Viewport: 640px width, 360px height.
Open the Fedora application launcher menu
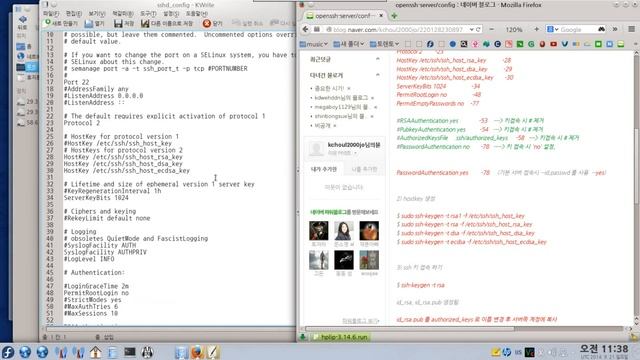click(x=8, y=352)
